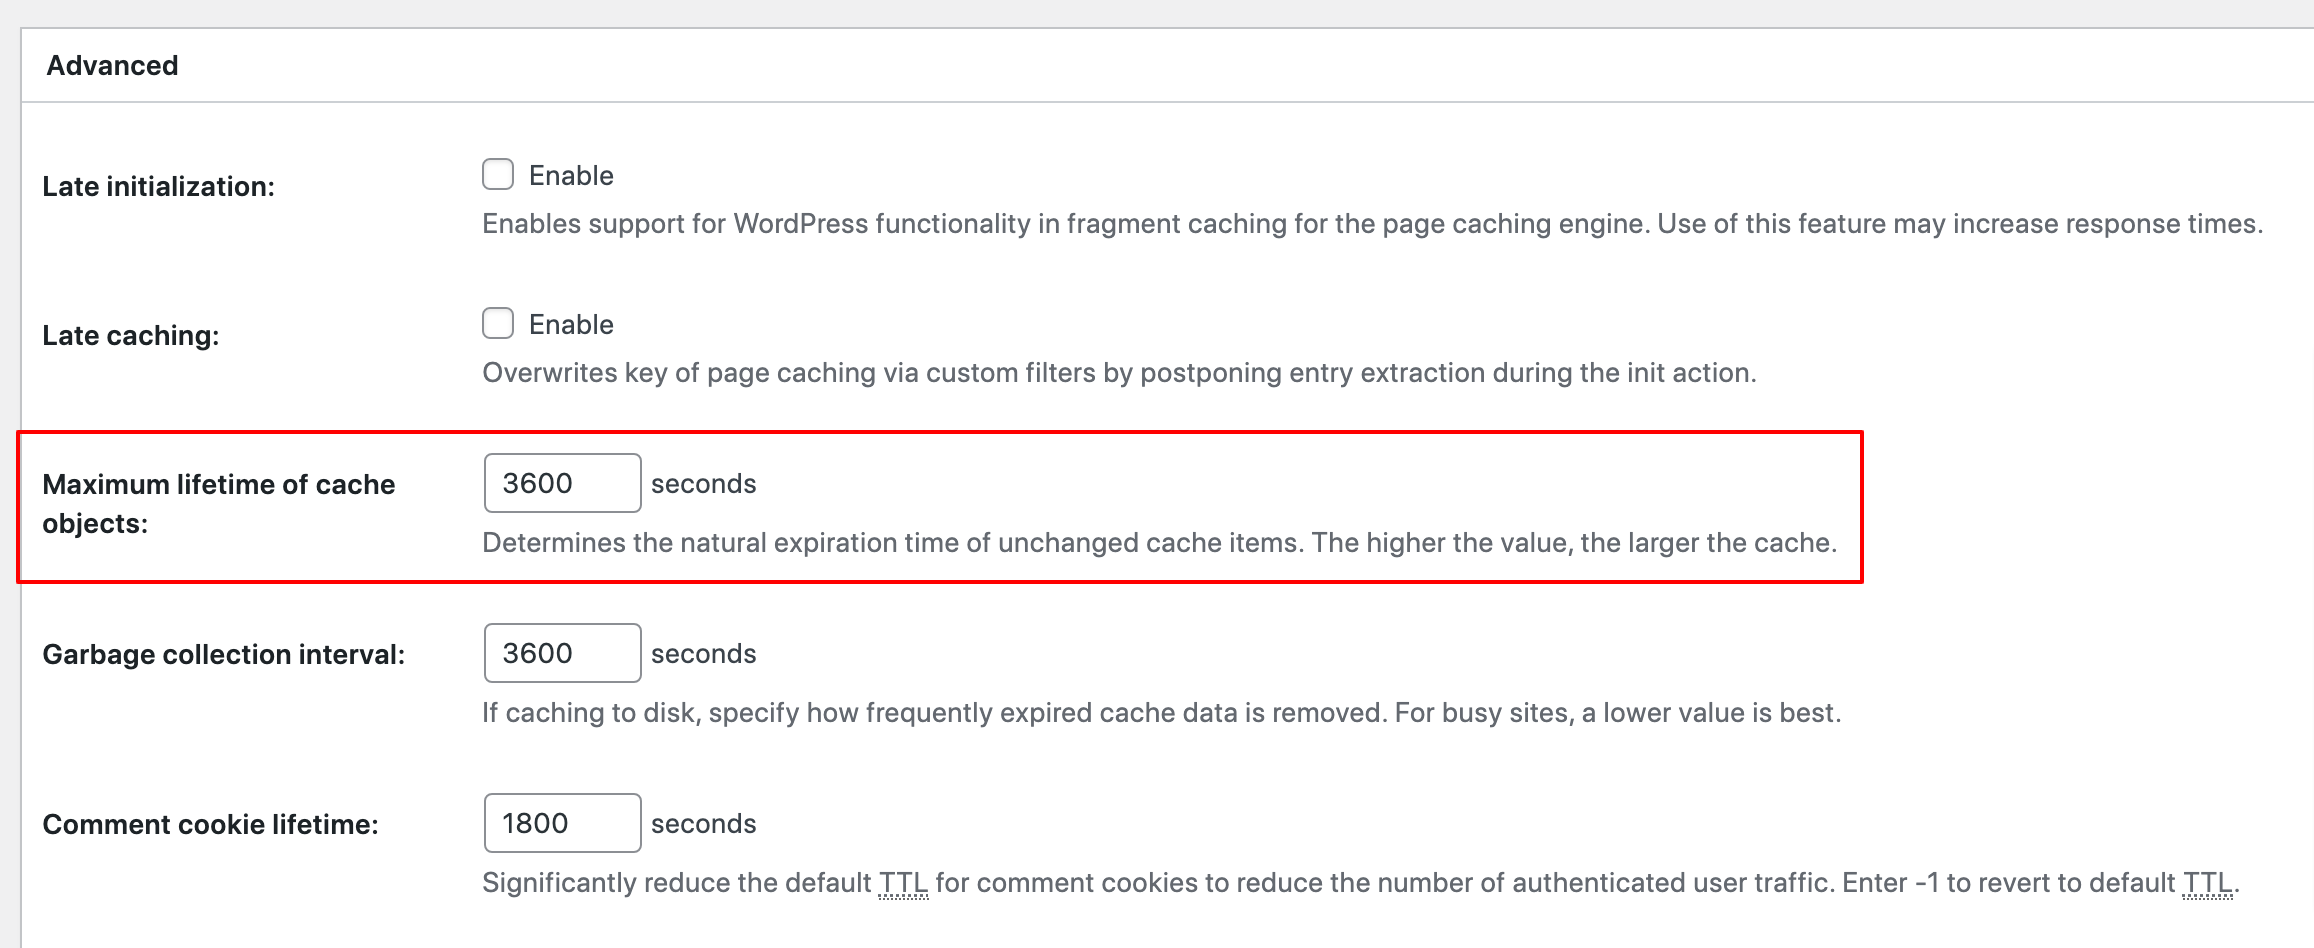Focus the Garbage collection interval input

562,654
